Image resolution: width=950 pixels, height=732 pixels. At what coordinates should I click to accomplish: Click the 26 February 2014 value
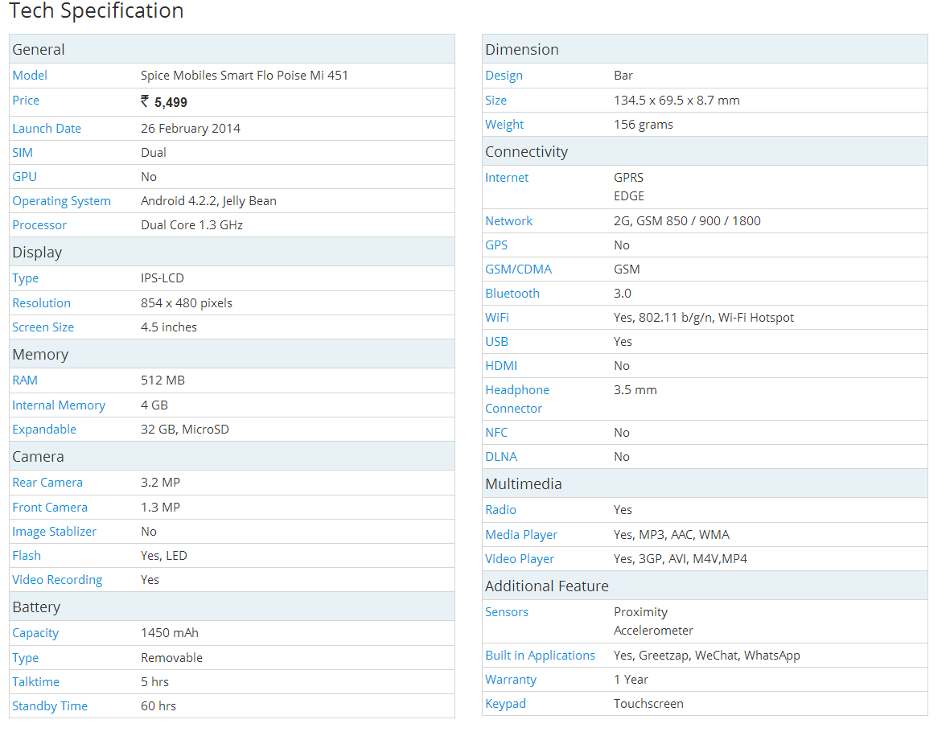190,128
